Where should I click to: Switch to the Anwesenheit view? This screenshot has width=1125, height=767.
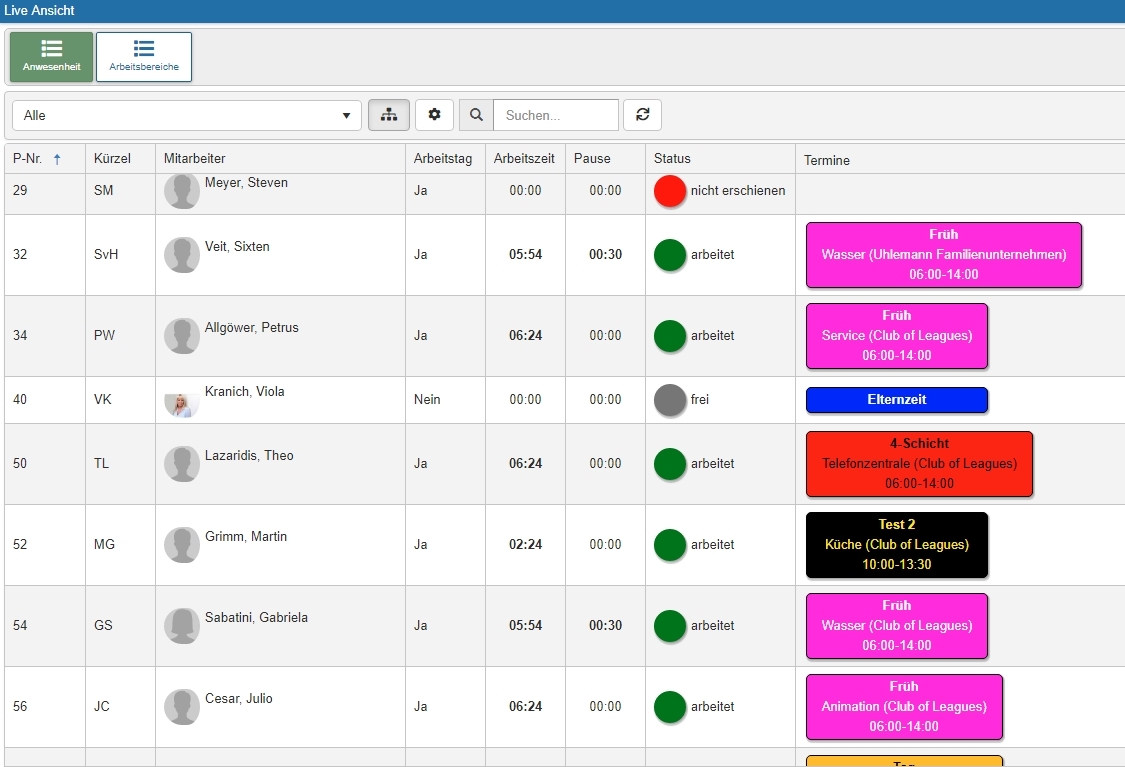(52, 57)
